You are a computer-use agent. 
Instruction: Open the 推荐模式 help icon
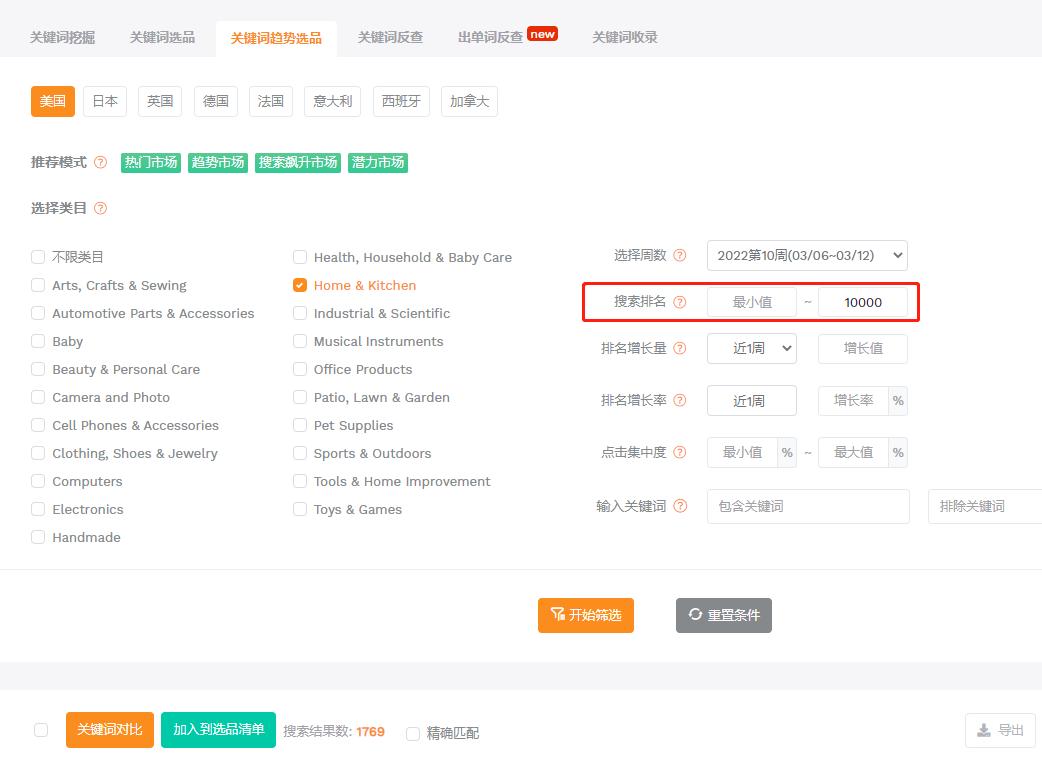point(100,161)
